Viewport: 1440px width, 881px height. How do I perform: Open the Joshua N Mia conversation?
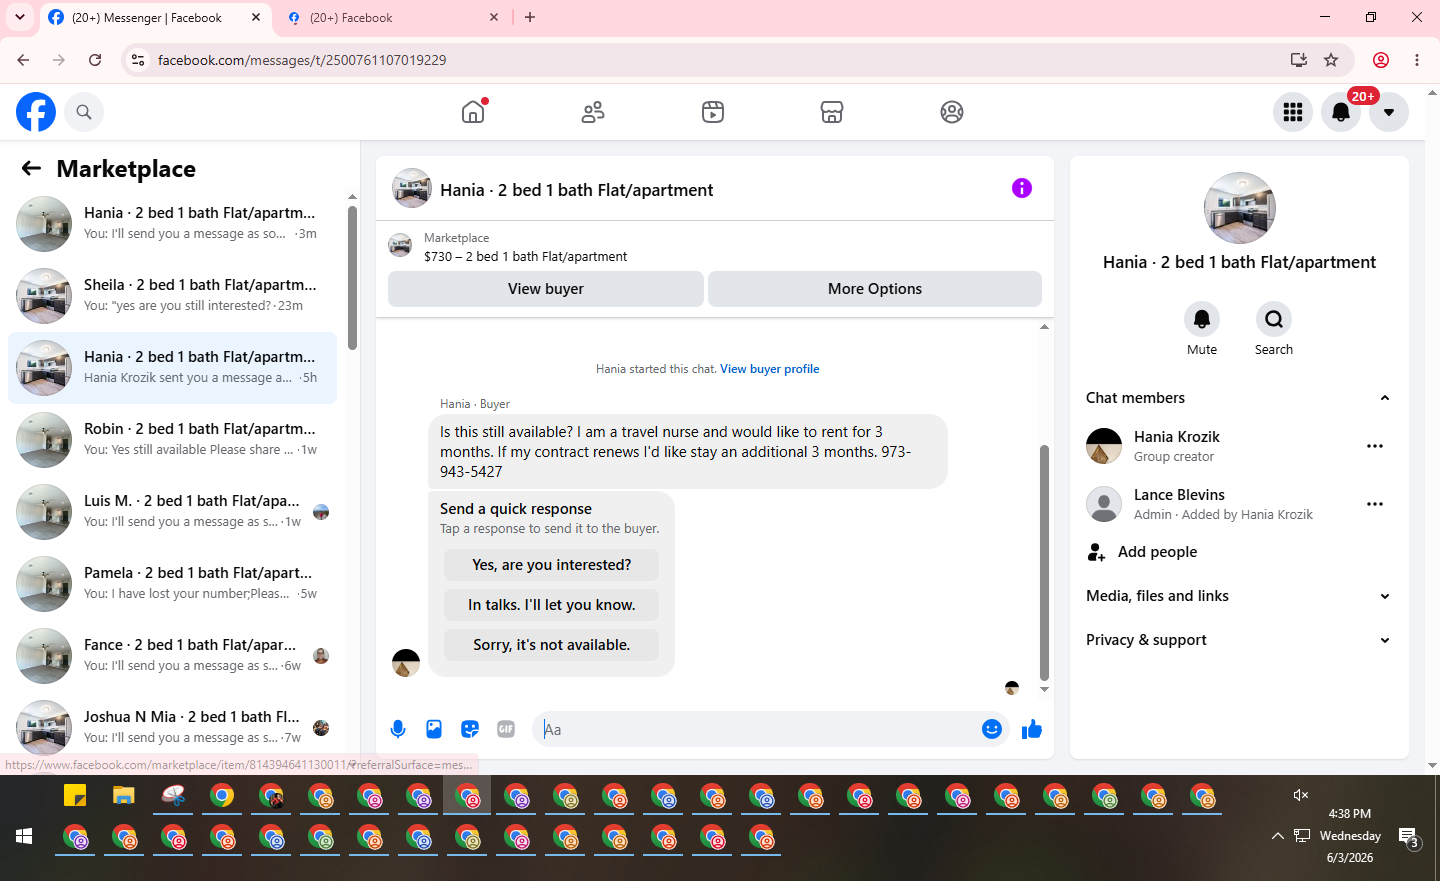coord(172,728)
